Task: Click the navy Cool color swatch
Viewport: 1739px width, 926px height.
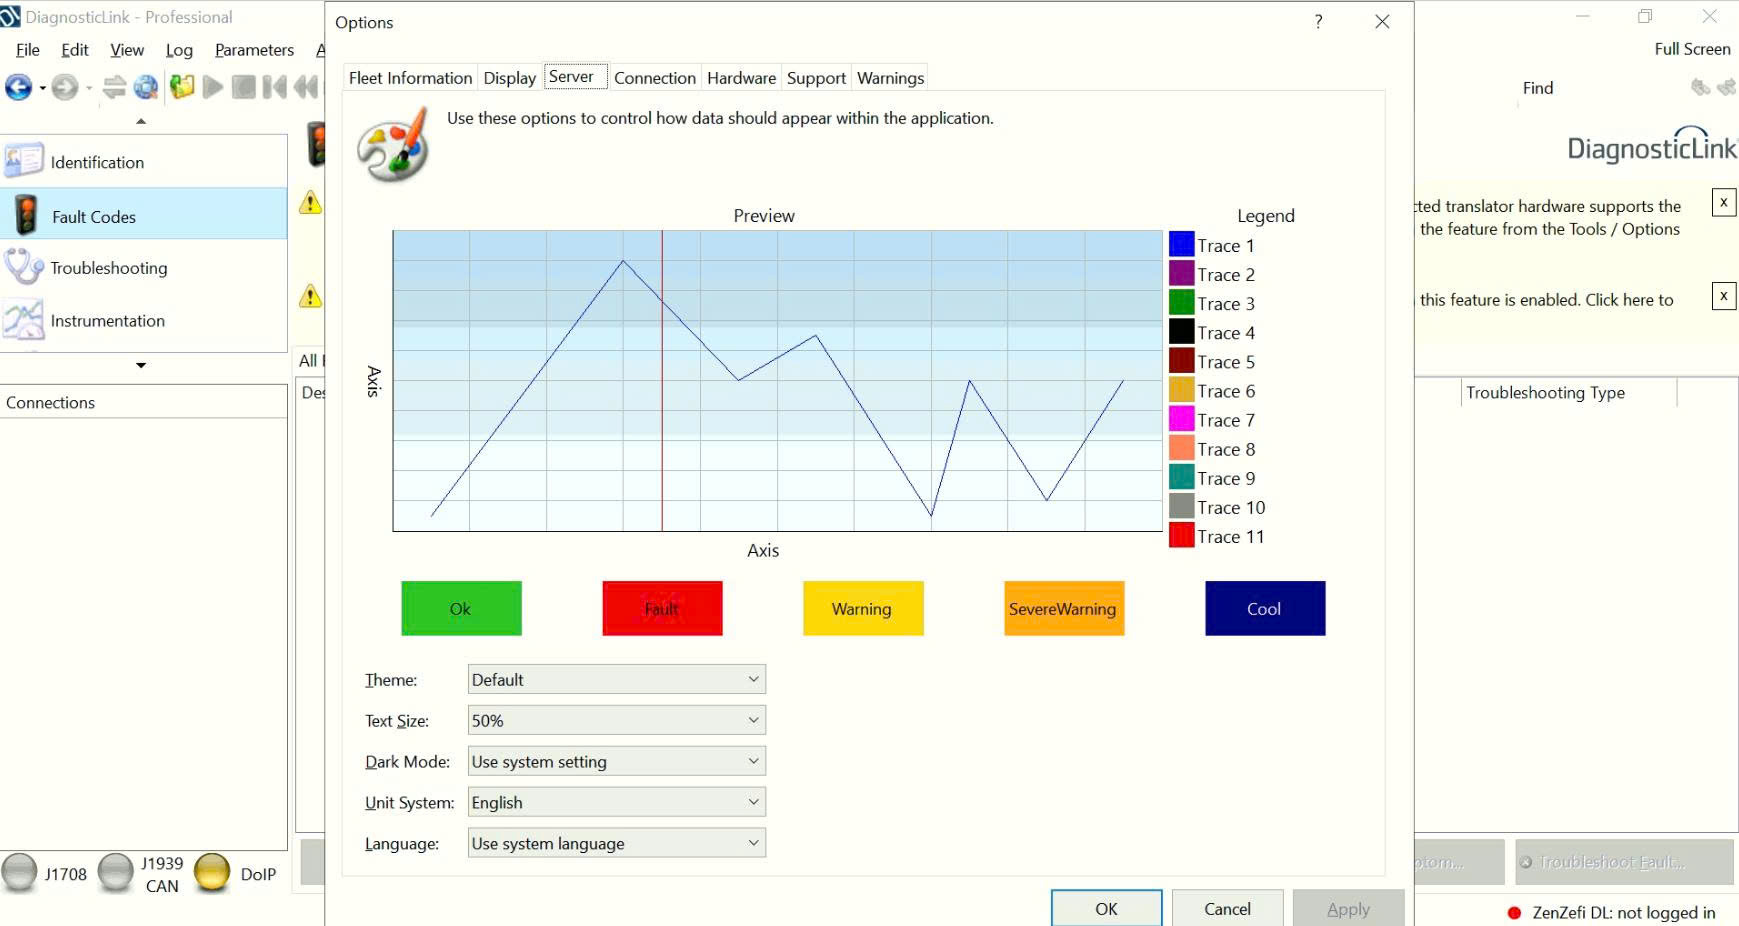Action: point(1265,608)
